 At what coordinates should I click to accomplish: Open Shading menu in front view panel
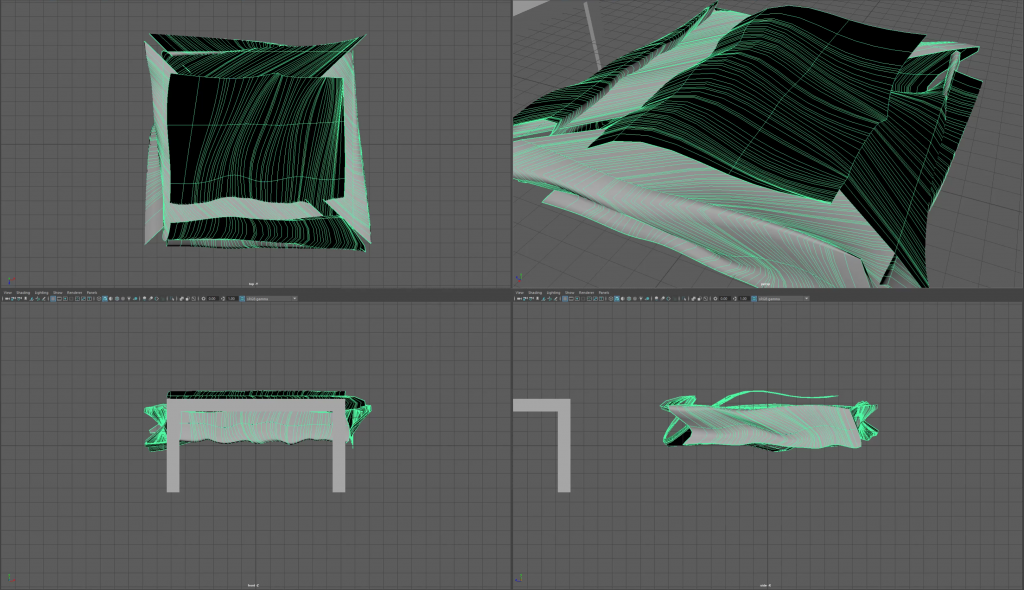(23, 292)
